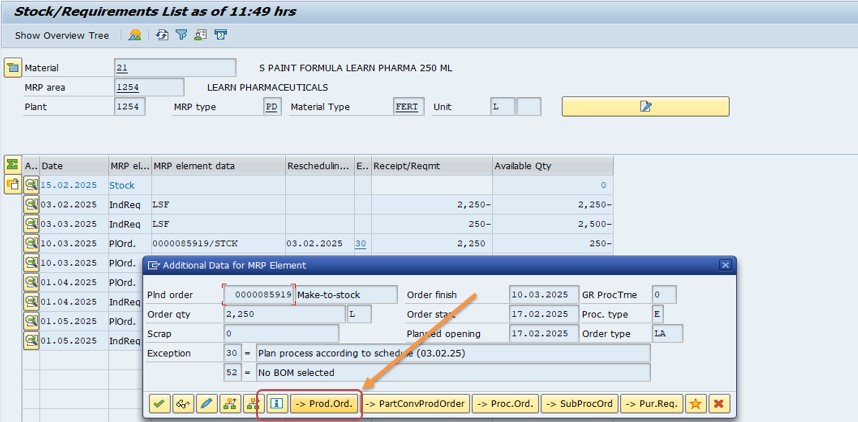Click -> Pur.Req. button
858x422 pixels.
(652, 404)
